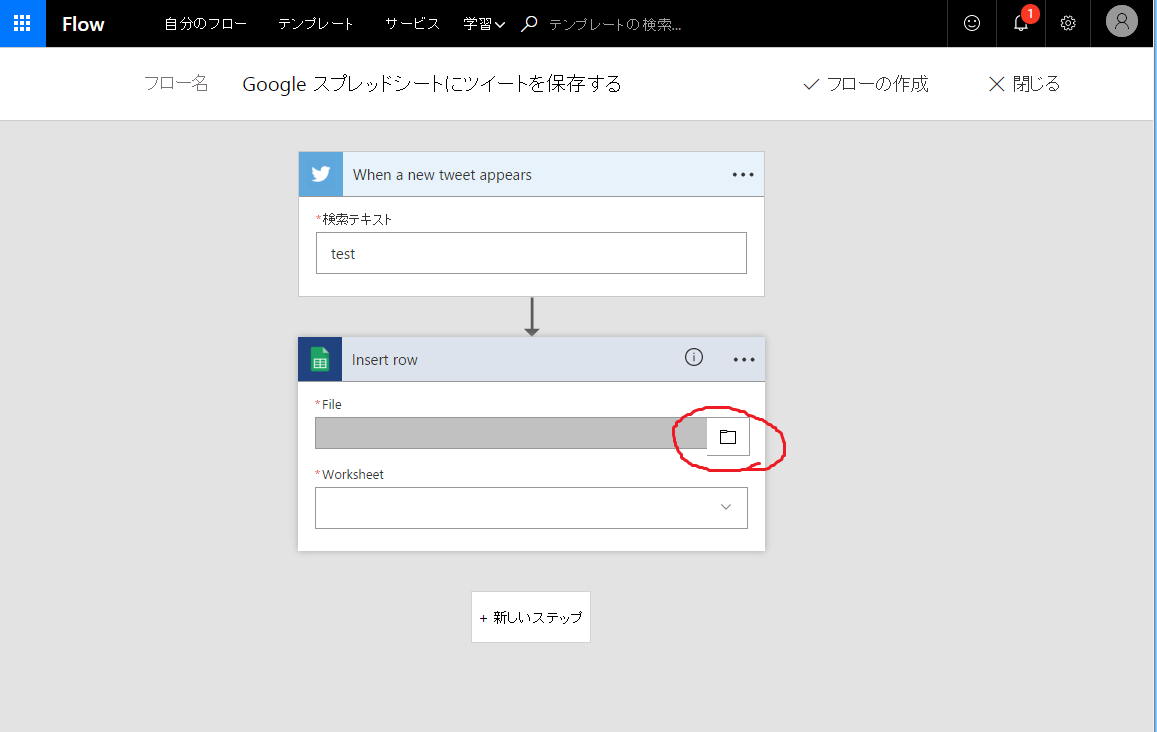
Task: Click the Twitter trigger icon
Action: point(321,175)
